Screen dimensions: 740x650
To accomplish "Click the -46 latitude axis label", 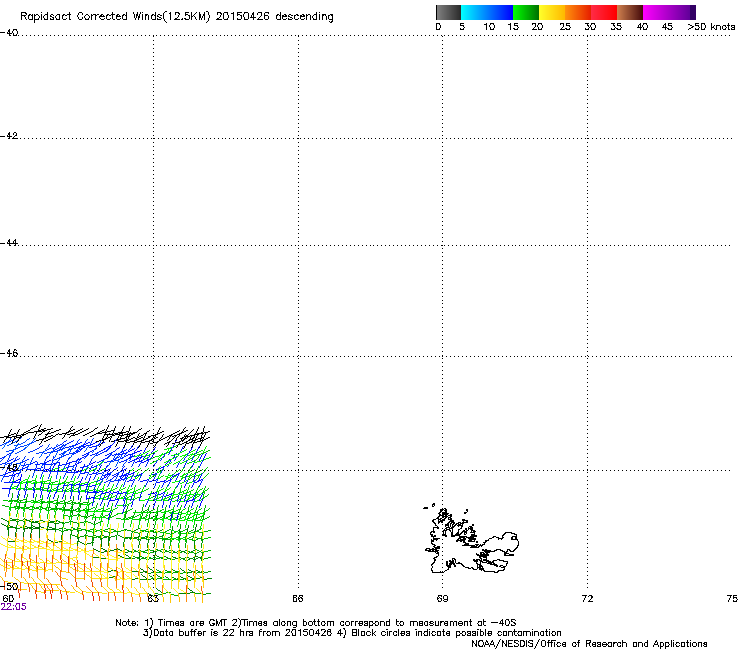I will point(9,353).
